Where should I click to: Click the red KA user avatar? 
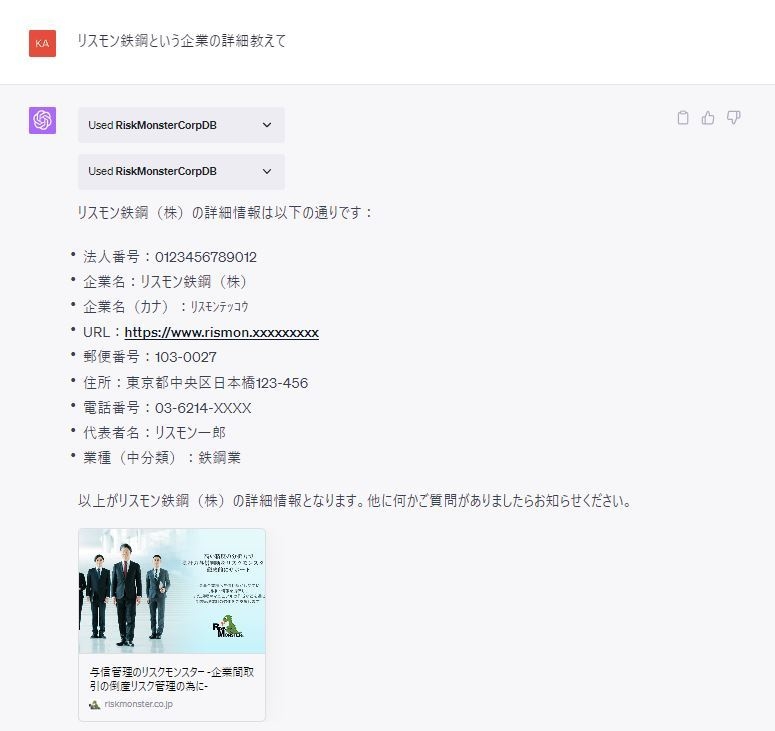(x=42, y=42)
